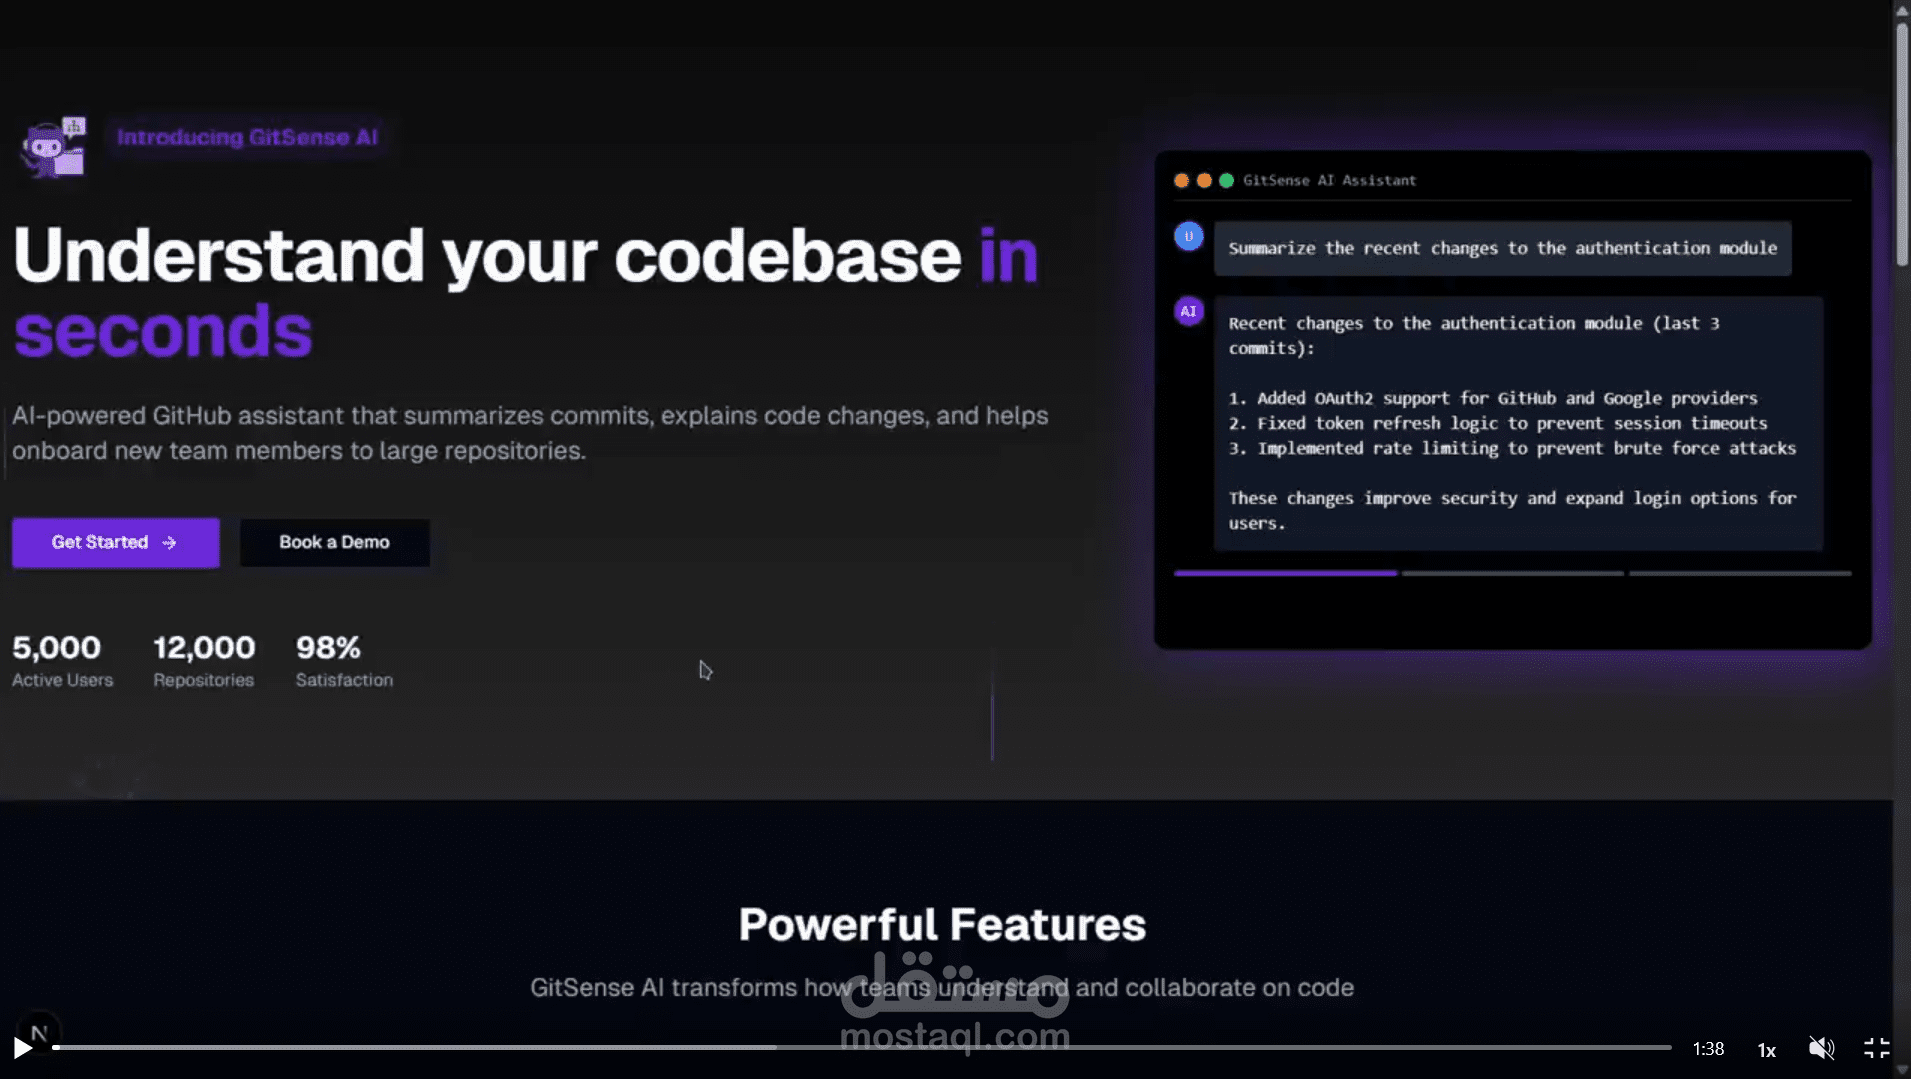Click the page vertical scrollbar thumb
The image size is (1911, 1079).
click(1901, 144)
